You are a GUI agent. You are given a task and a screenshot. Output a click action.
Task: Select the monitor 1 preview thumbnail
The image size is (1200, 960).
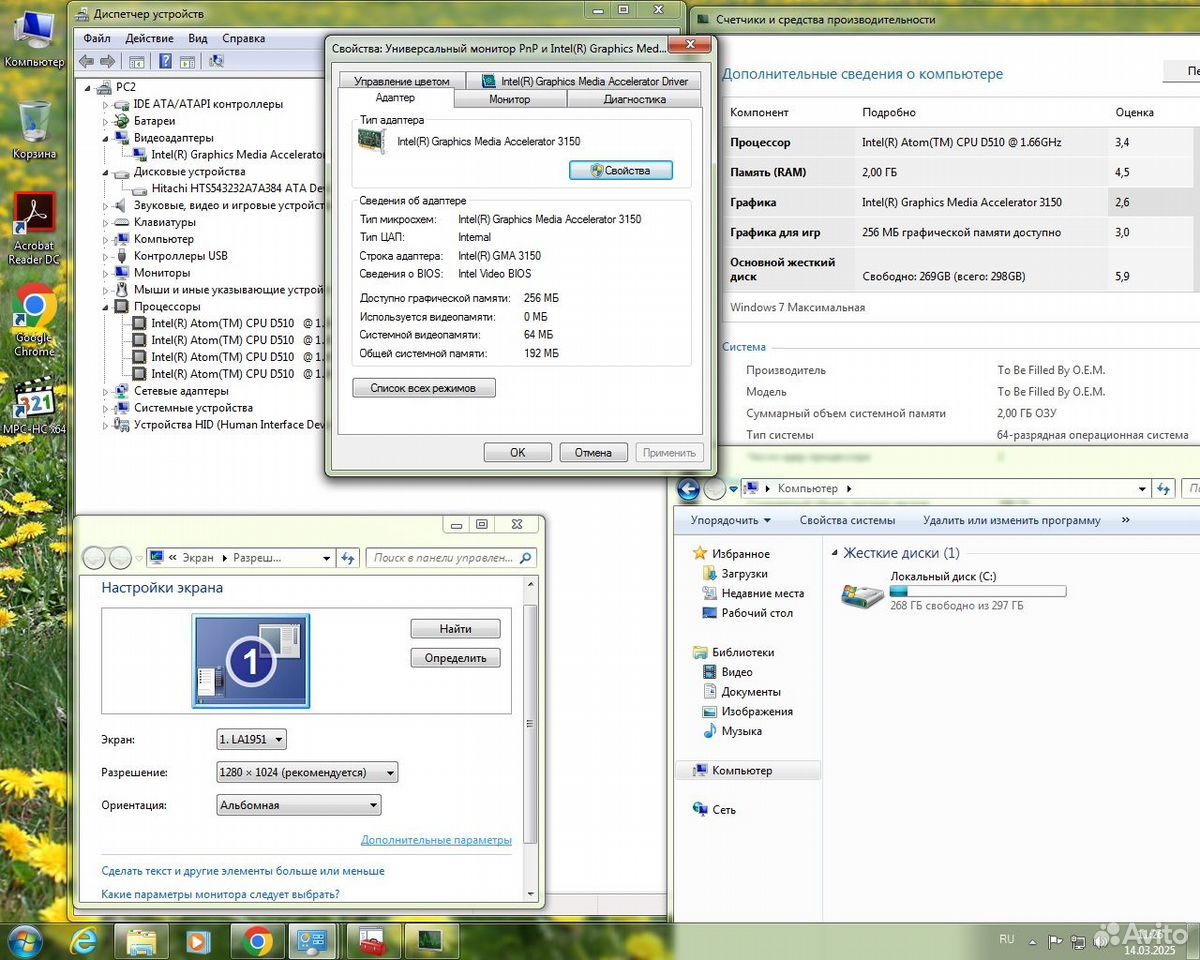251,661
